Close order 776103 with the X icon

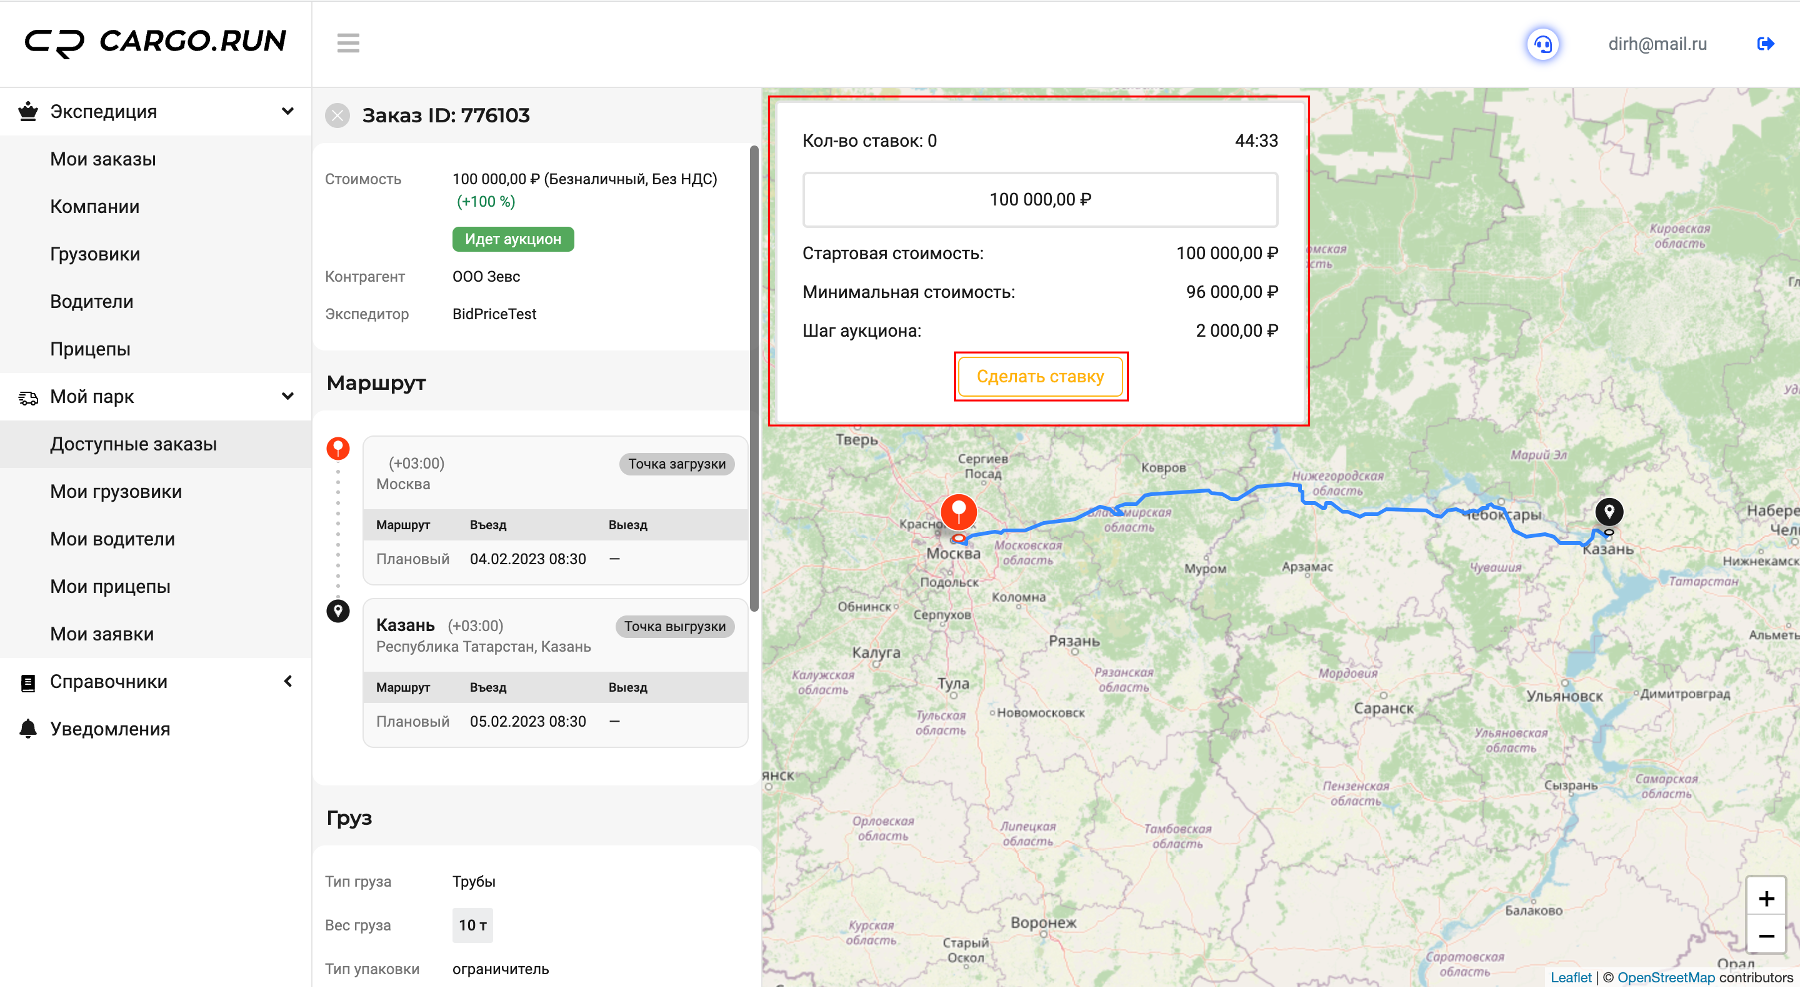pyautogui.click(x=338, y=116)
